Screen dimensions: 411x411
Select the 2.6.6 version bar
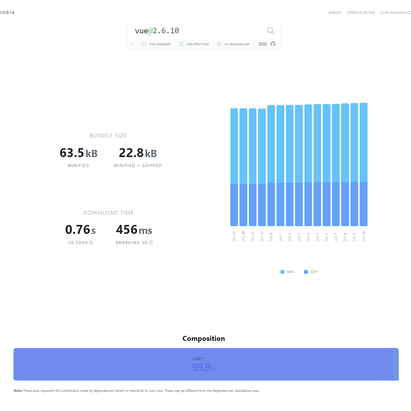coord(326,165)
